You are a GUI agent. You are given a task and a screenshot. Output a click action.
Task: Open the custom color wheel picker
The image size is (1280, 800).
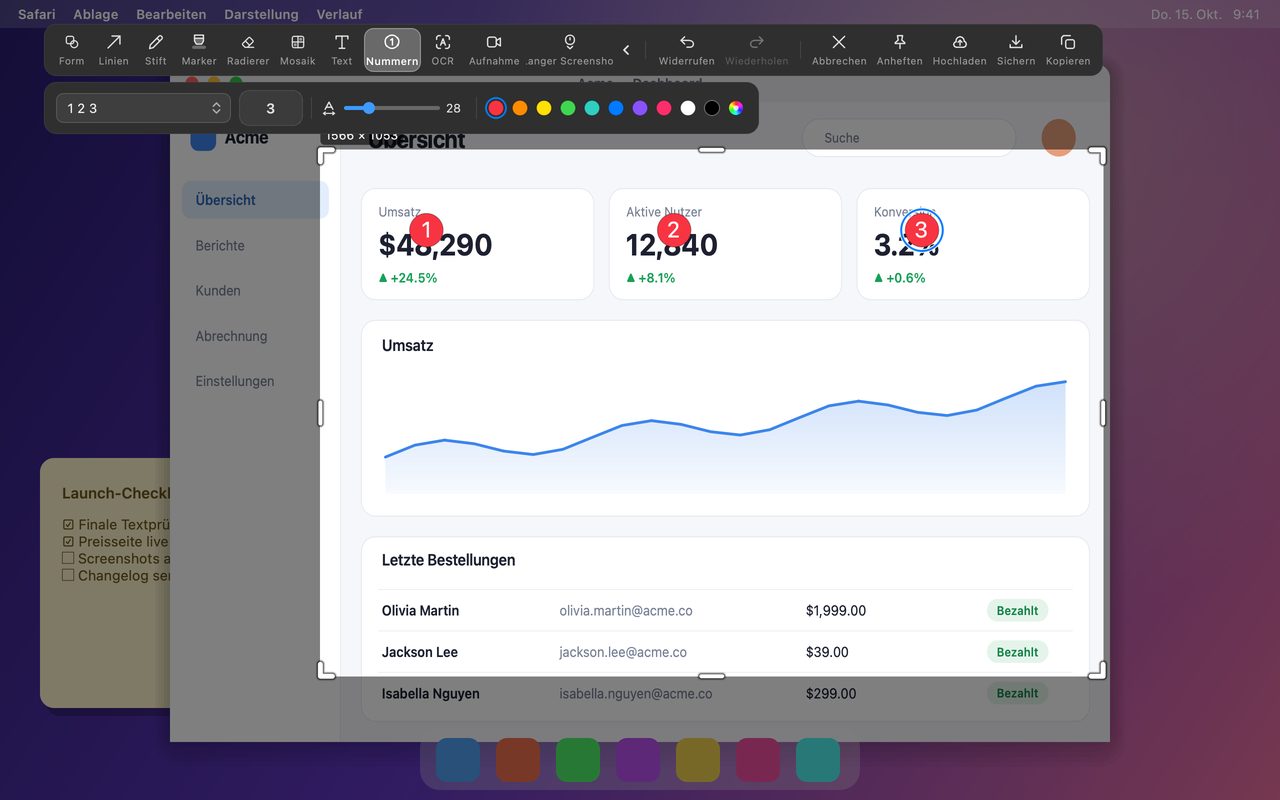(736, 108)
